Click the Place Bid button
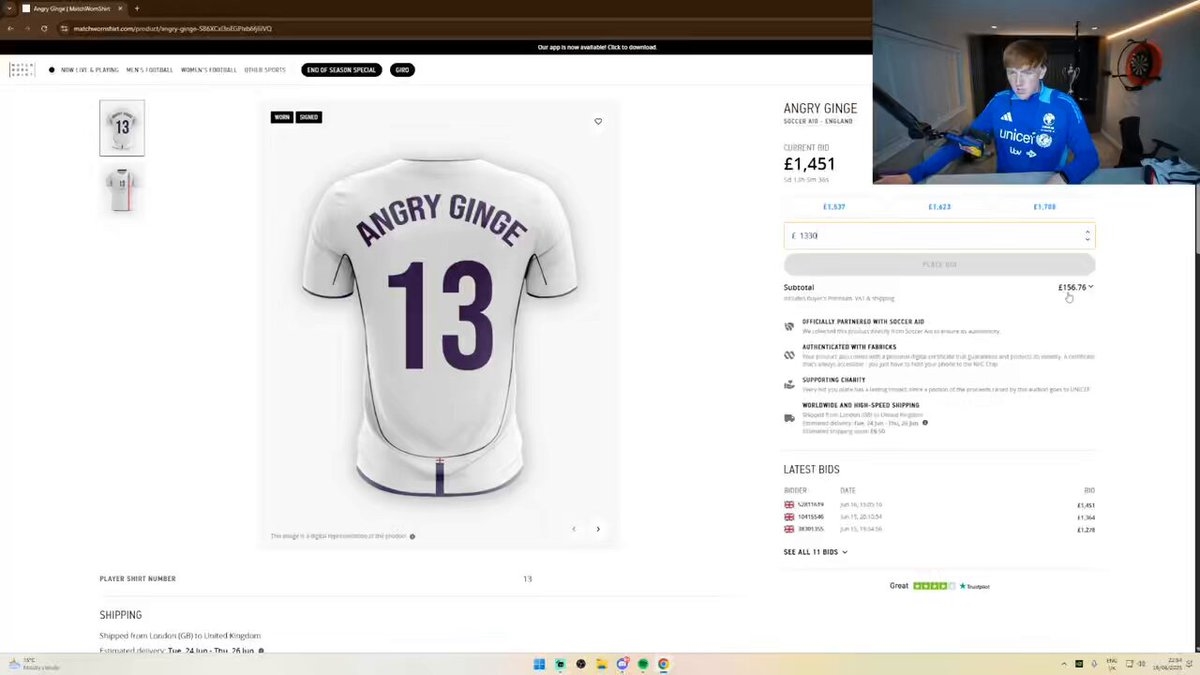This screenshot has height=675, width=1200. click(939, 264)
